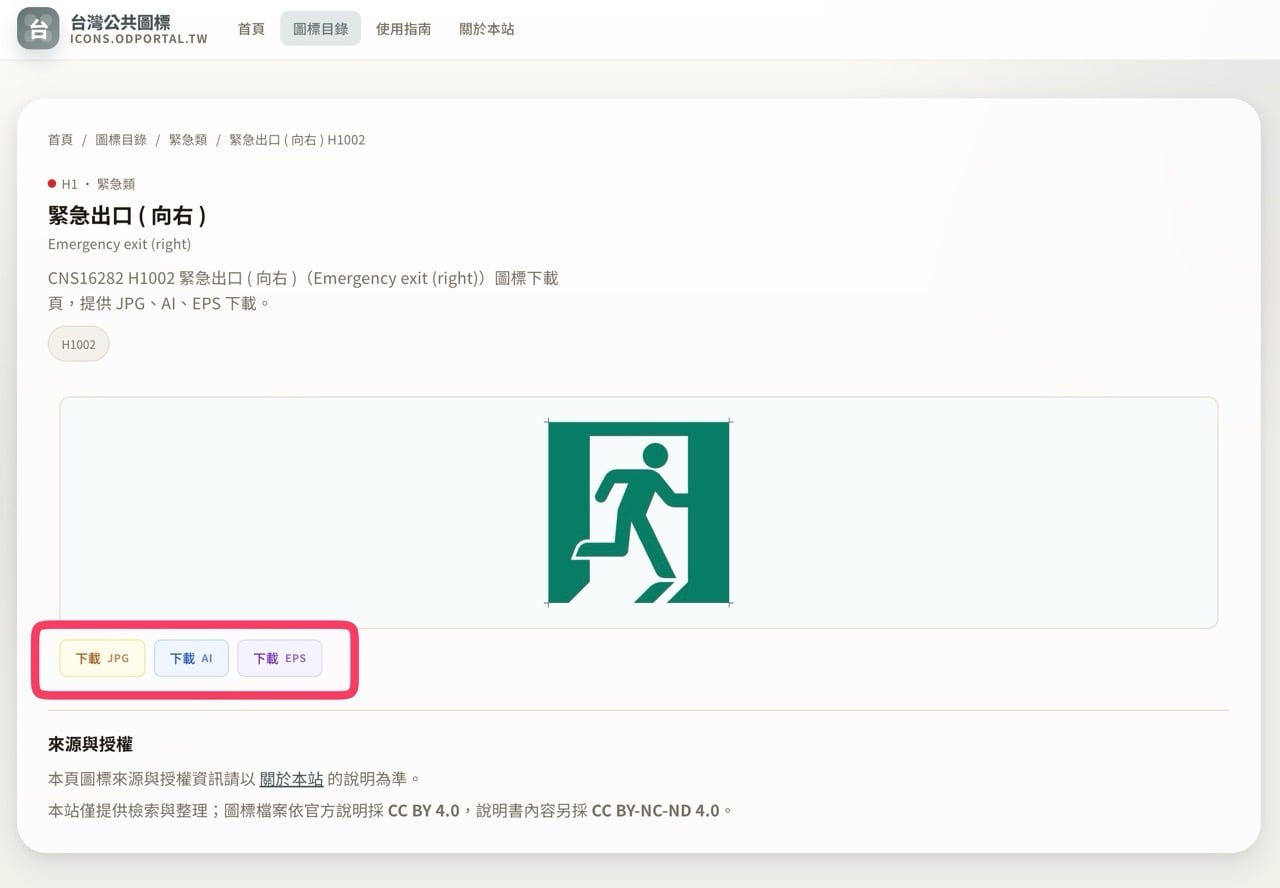This screenshot has height=888, width=1280.
Task: Click the 下載 EPS download button
Action: 279,658
